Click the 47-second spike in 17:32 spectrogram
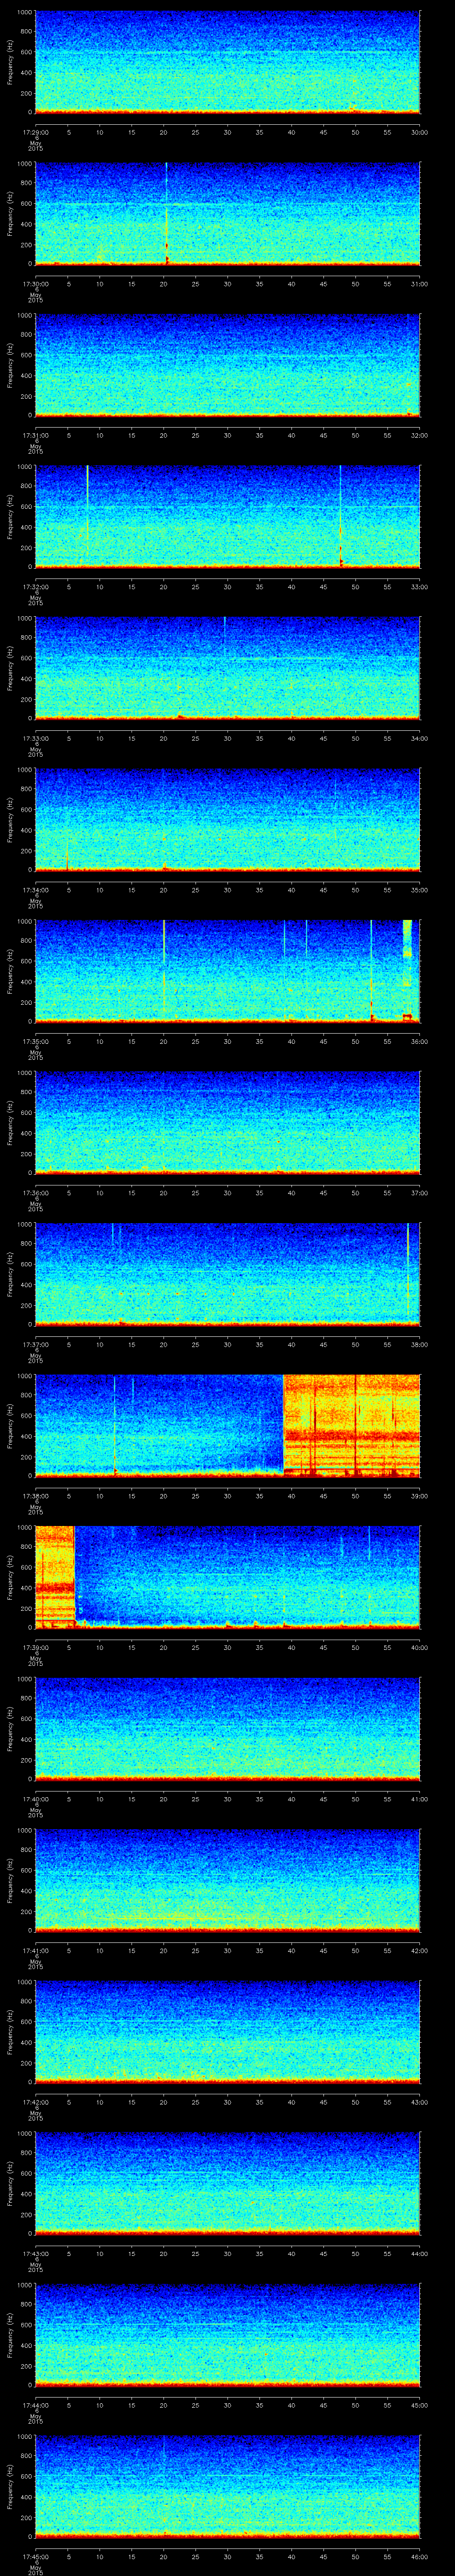The image size is (455, 2576). click(x=340, y=516)
